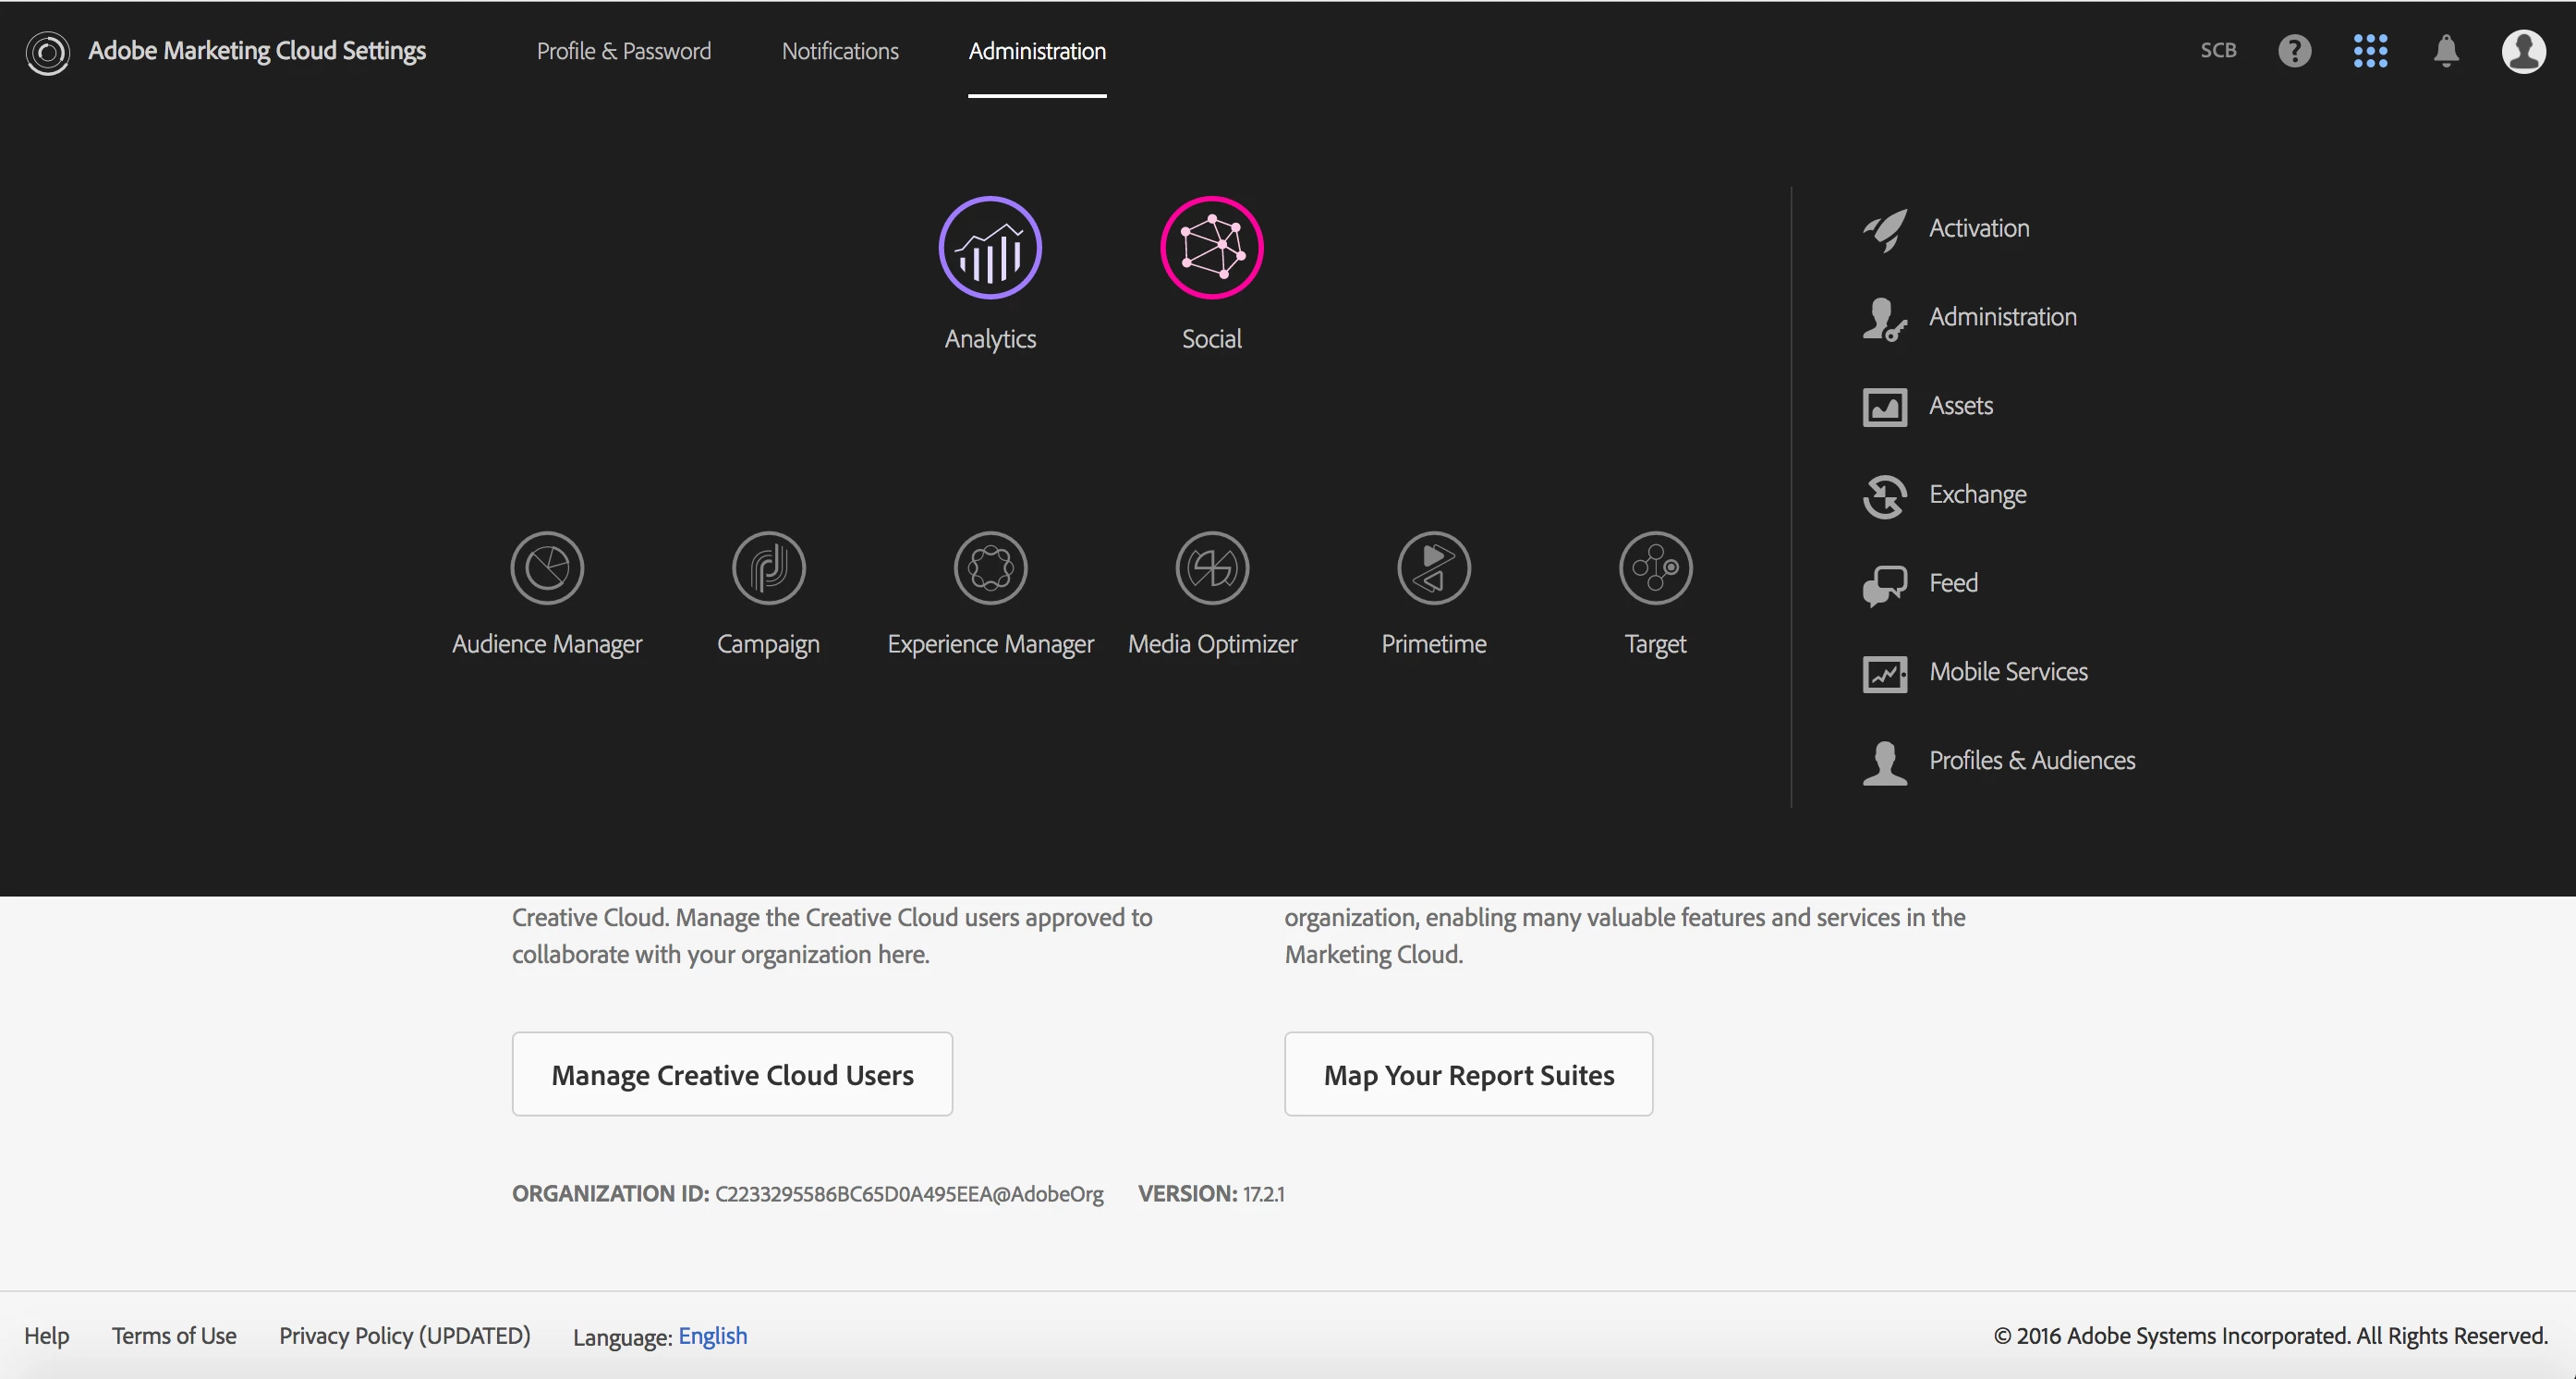
Task: Open the notifications bell
Action: pyautogui.click(x=2446, y=51)
